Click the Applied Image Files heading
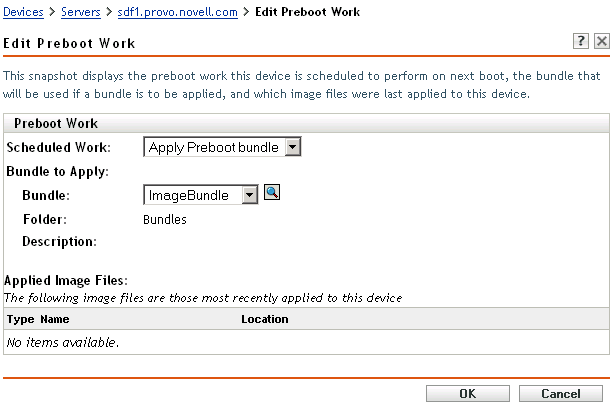Screen dimensions: 616x409 tap(71, 281)
